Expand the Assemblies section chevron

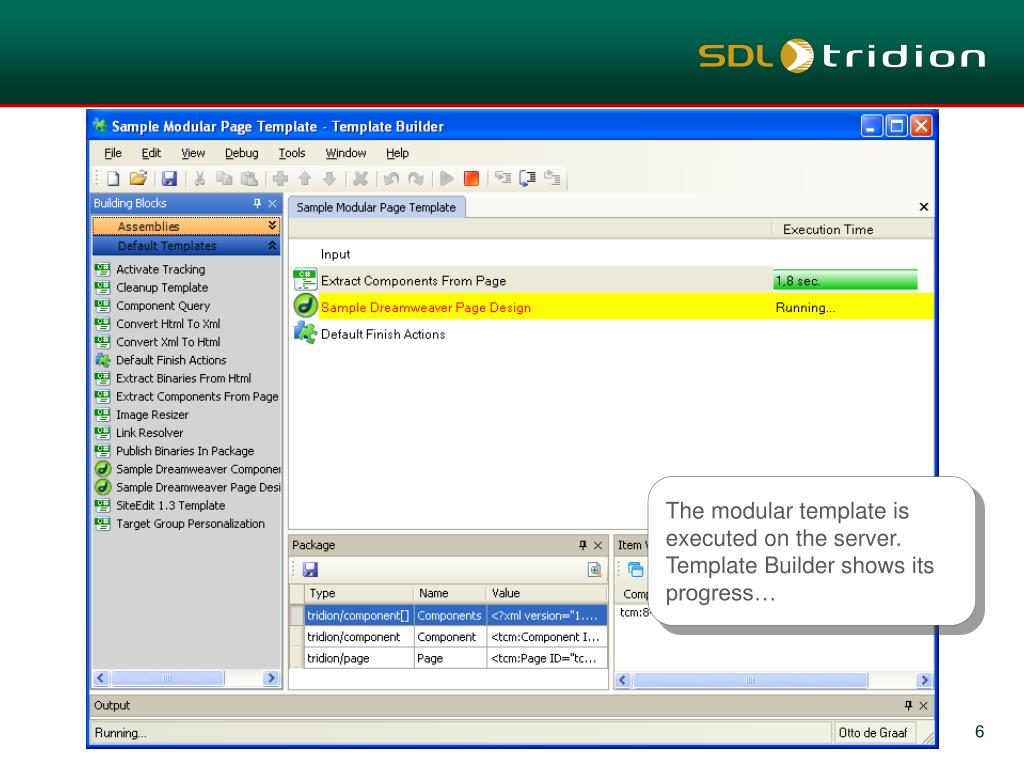point(272,225)
